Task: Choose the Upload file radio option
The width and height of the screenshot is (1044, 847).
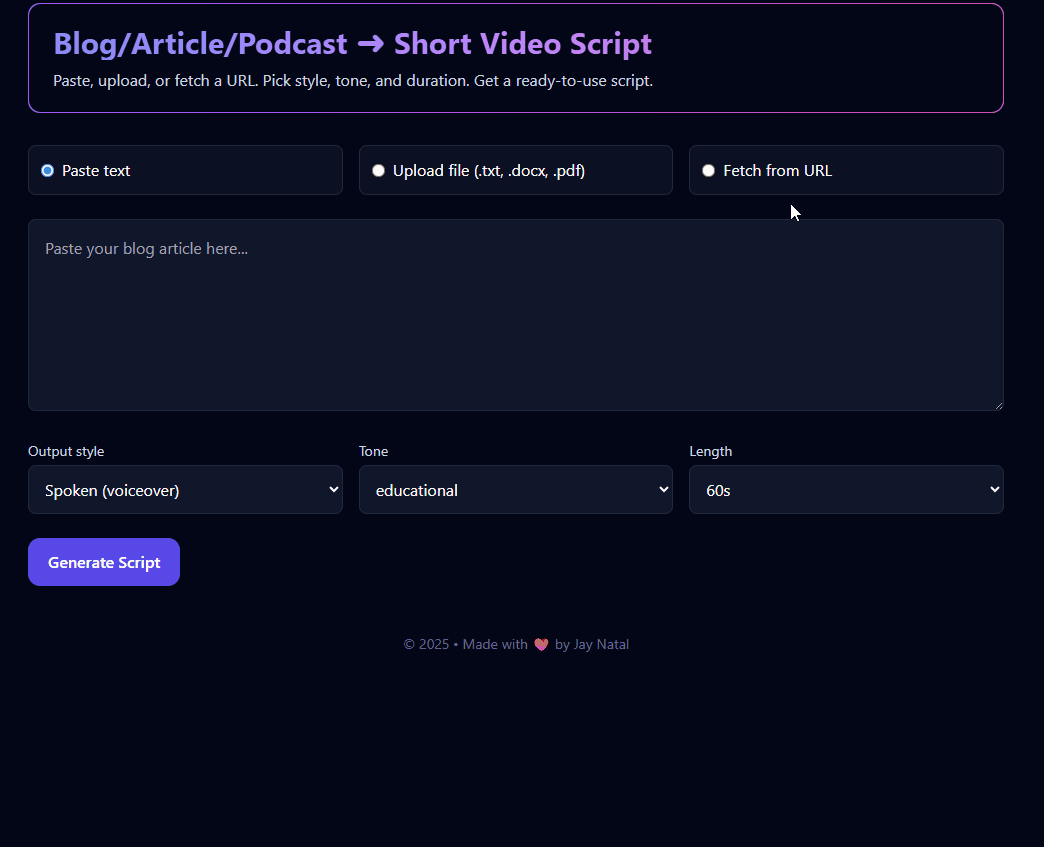Action: point(378,171)
